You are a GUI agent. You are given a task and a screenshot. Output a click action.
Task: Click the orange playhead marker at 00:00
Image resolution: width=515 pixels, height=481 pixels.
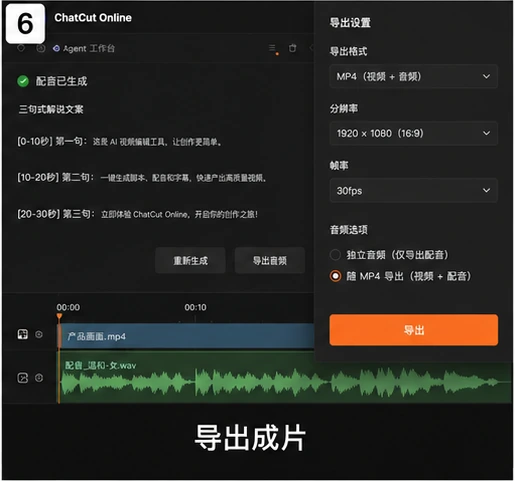pyautogui.click(x=59, y=316)
